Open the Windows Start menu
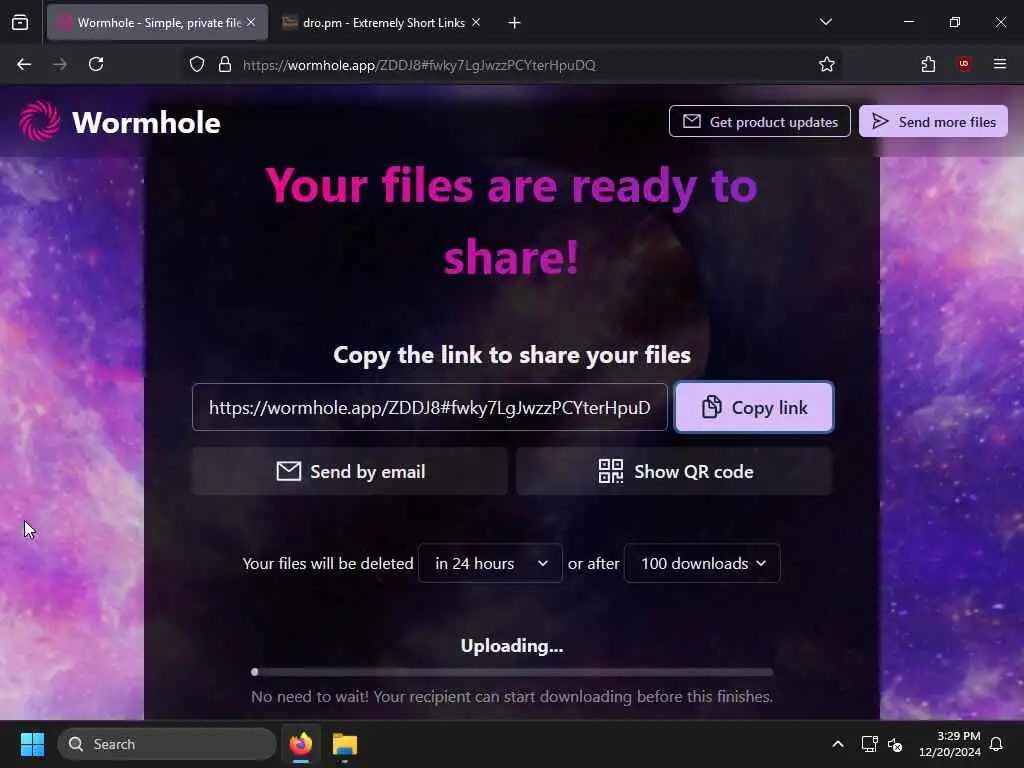Image resolution: width=1024 pixels, height=768 pixels. point(32,744)
